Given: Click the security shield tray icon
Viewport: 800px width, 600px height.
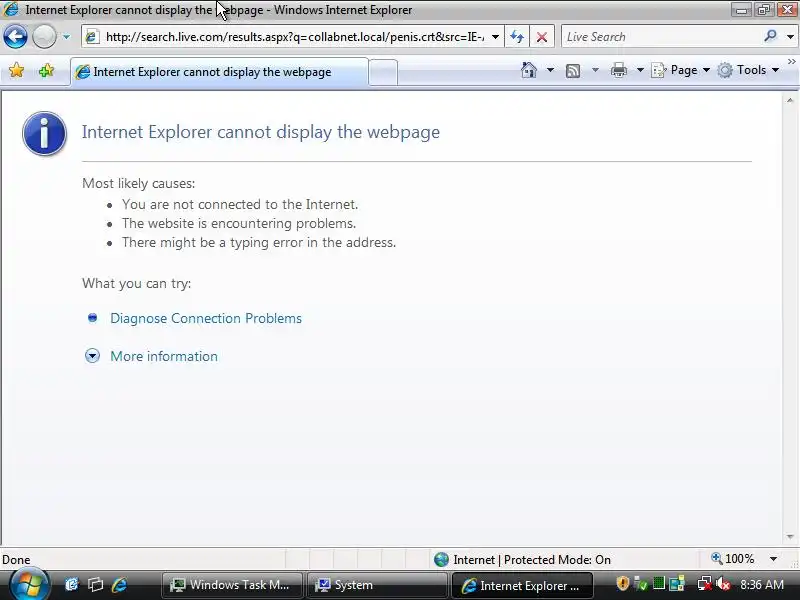Looking at the screenshot, I should coord(622,584).
